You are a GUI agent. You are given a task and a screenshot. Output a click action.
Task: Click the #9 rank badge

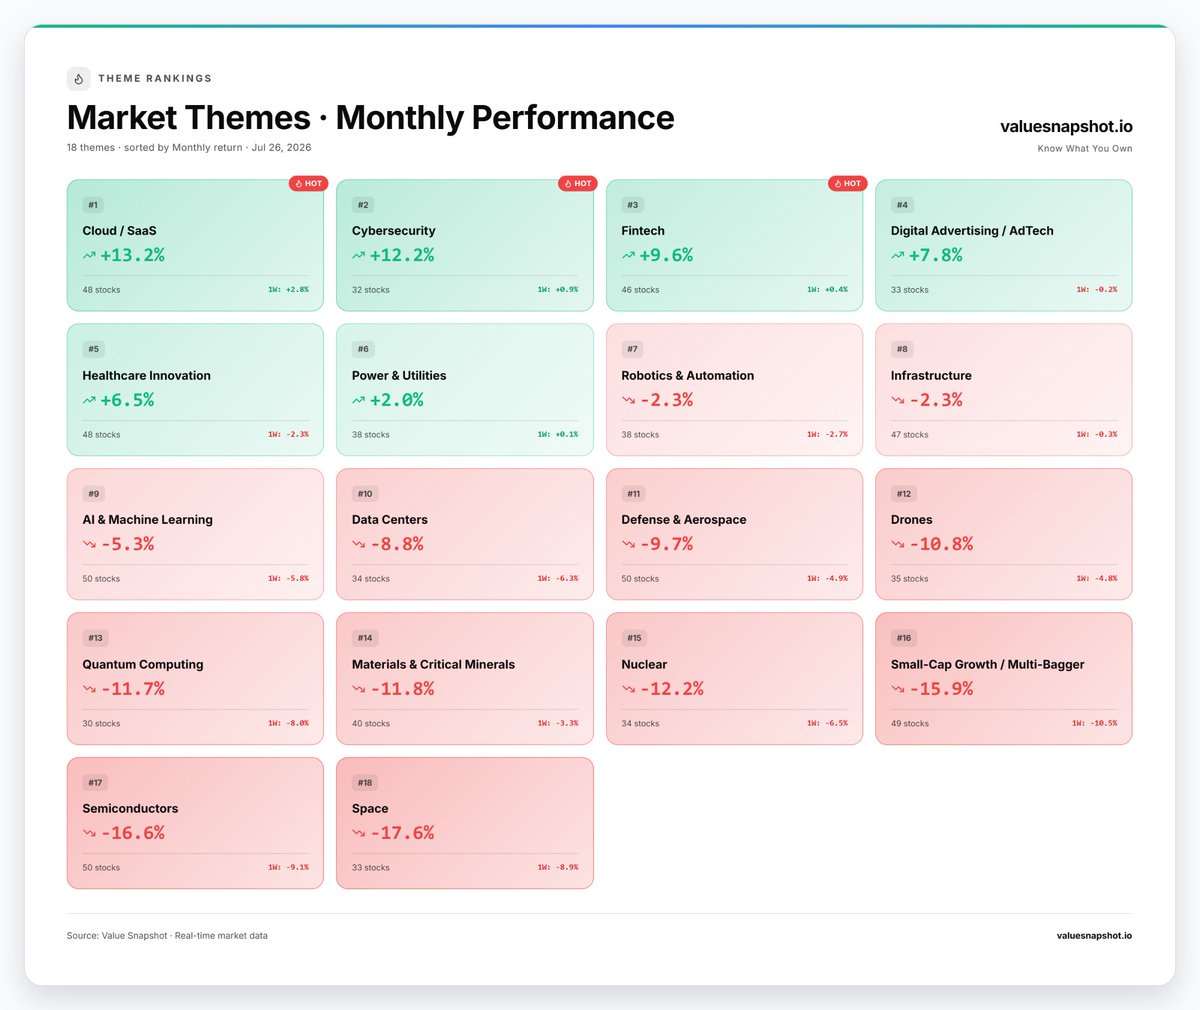(x=94, y=494)
